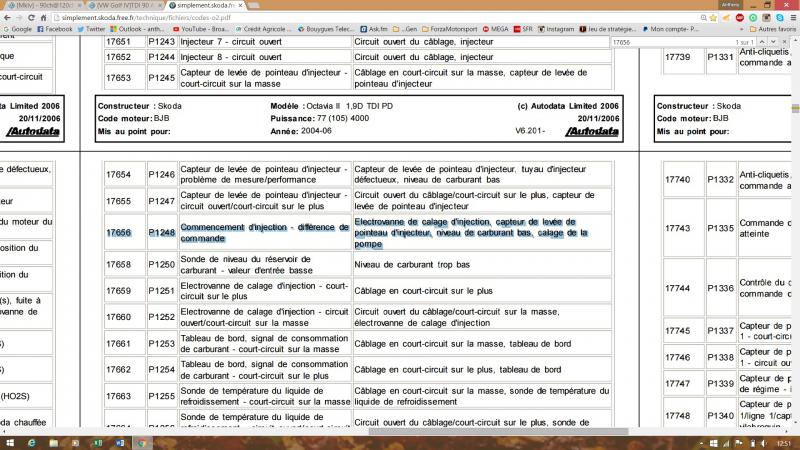Switch to the first Mkiv tab
This screenshot has height=450, width=800.
(x=42, y=5)
